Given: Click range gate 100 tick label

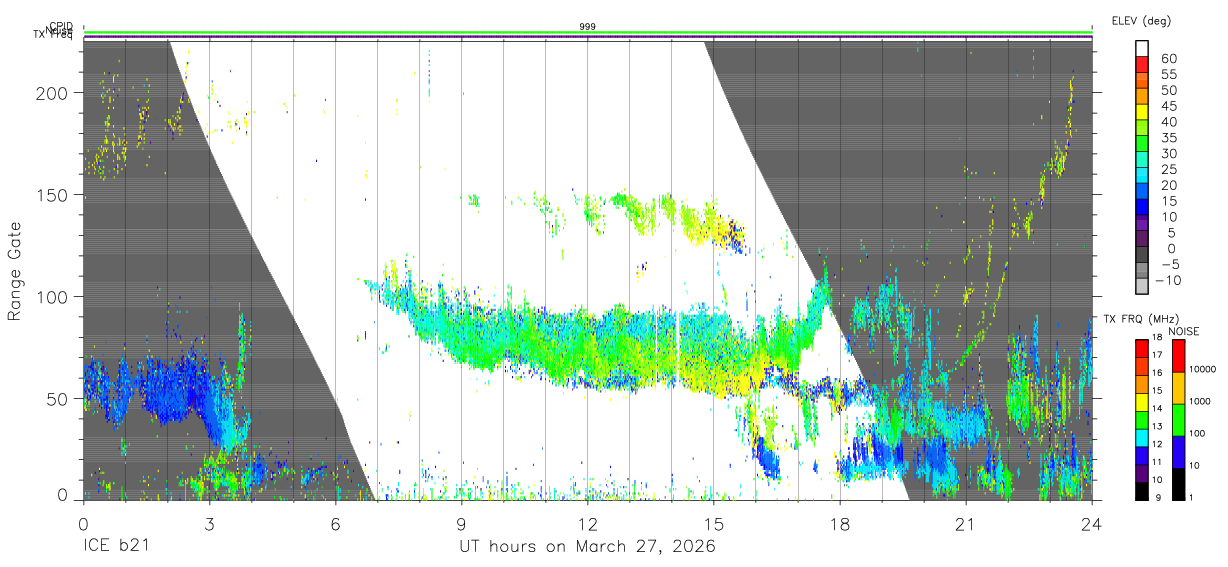Looking at the screenshot, I should [53, 296].
